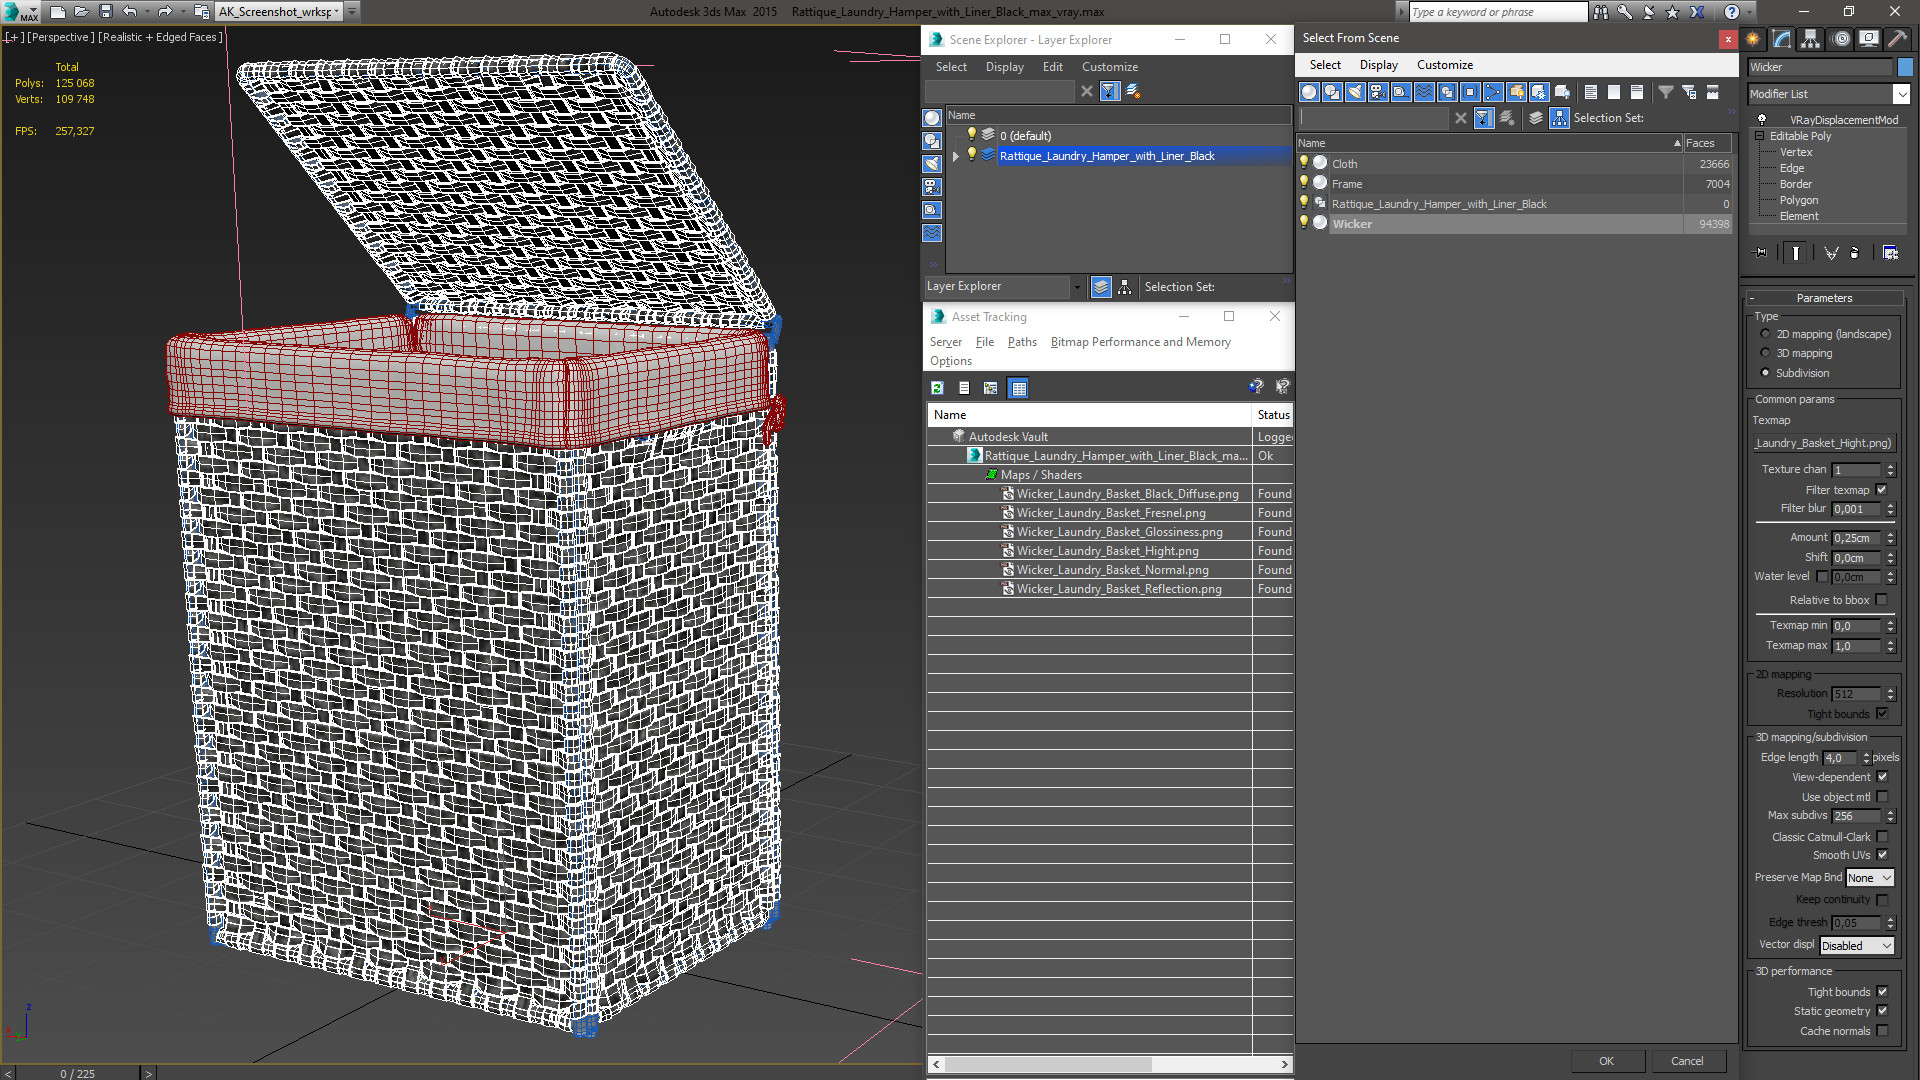Enable the Relative to bbox checkbox
The width and height of the screenshot is (1920, 1080).
(x=1882, y=600)
